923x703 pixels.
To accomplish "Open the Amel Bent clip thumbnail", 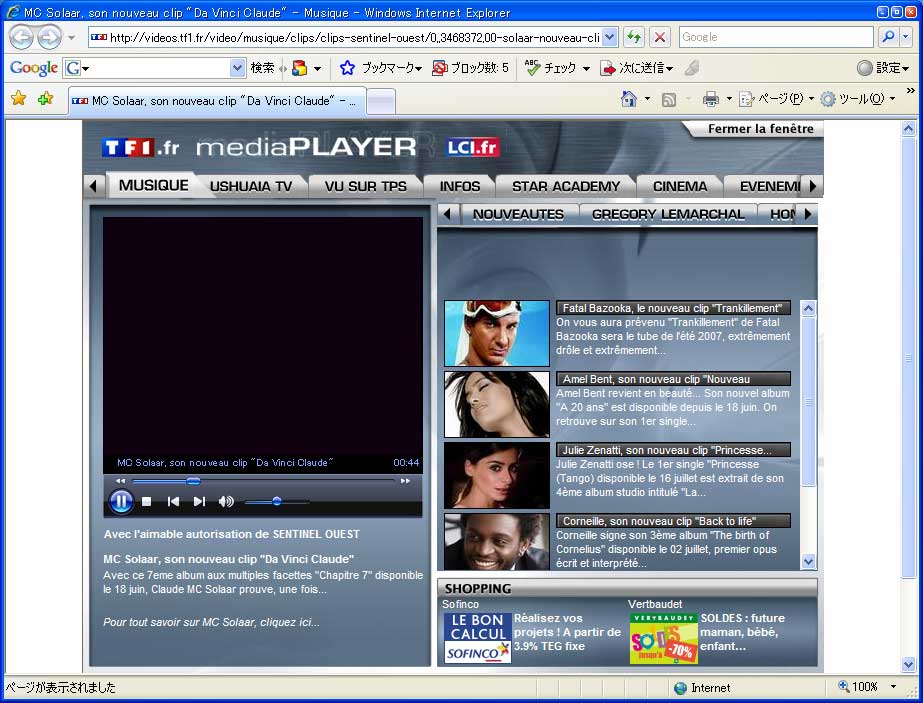I will tap(497, 404).
